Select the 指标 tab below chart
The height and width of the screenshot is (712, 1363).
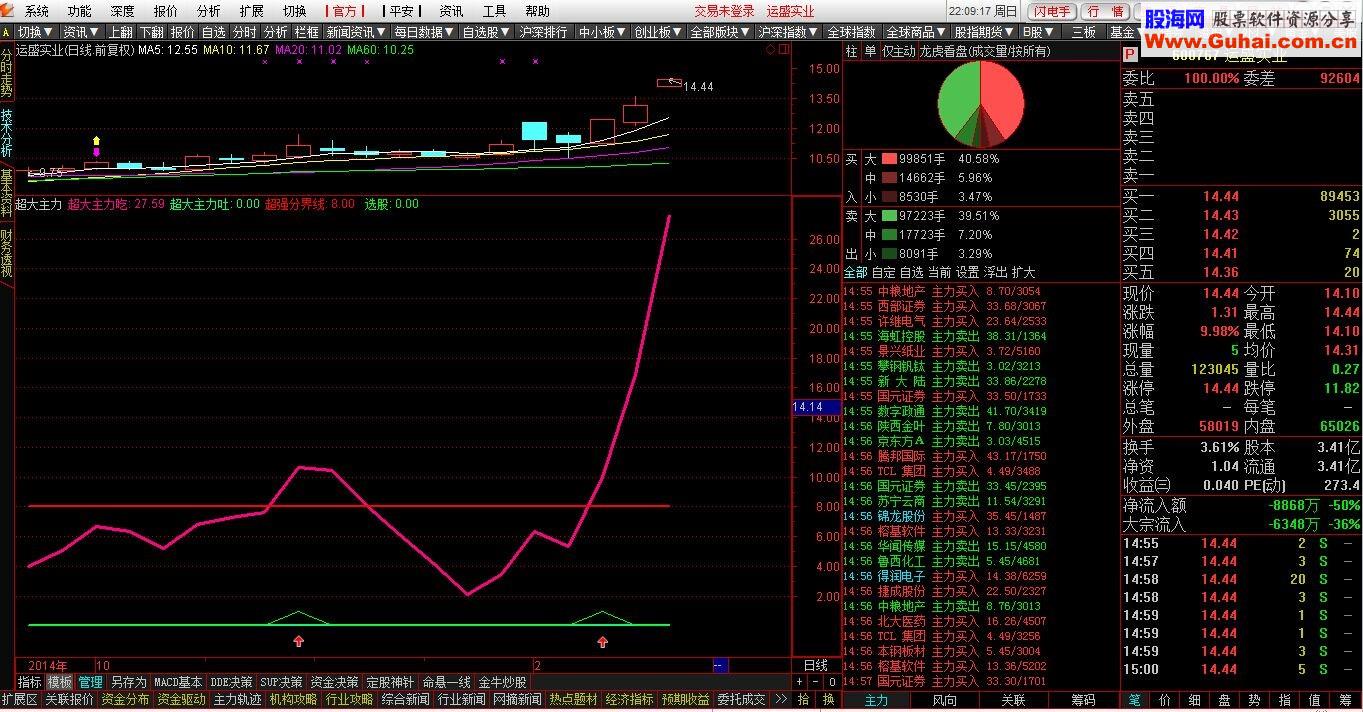(30, 682)
